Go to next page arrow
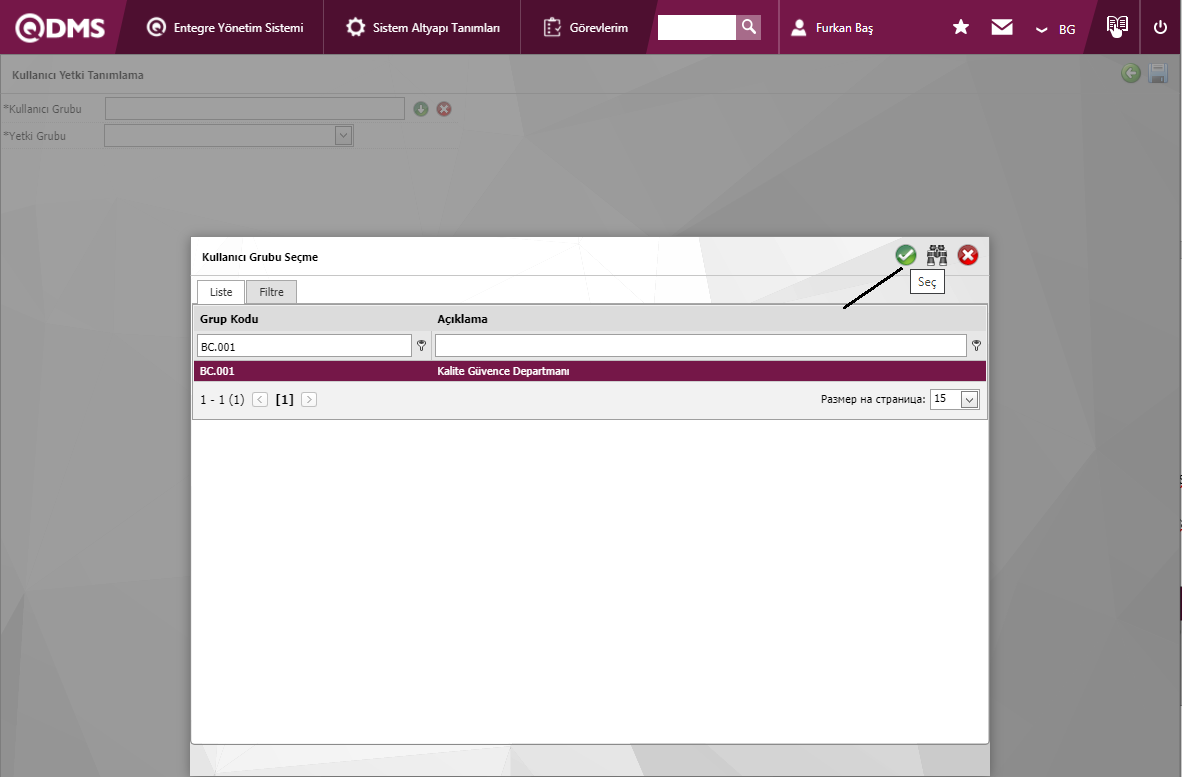 point(309,399)
